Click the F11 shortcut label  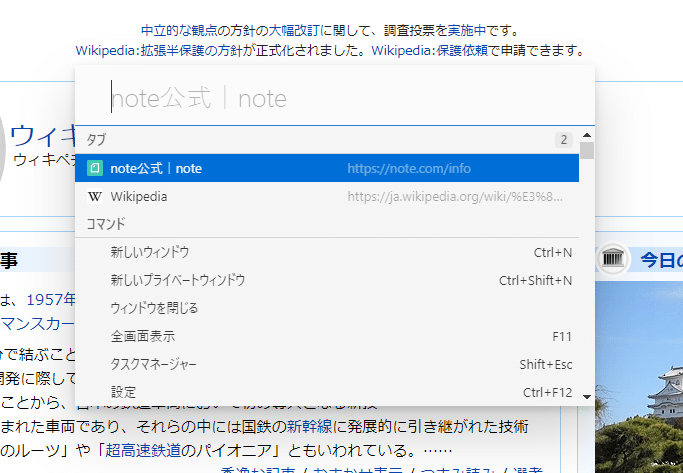point(562,336)
